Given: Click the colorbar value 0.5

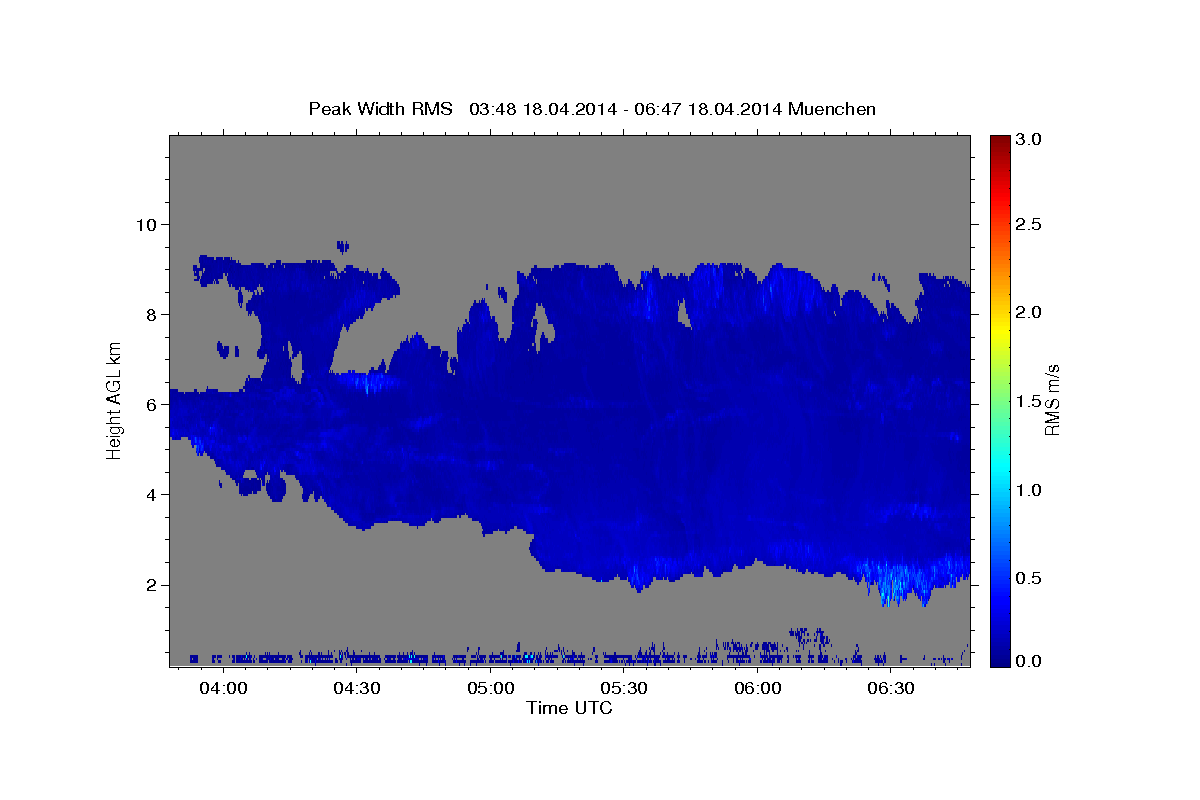Looking at the screenshot, I should (x=1030, y=578).
